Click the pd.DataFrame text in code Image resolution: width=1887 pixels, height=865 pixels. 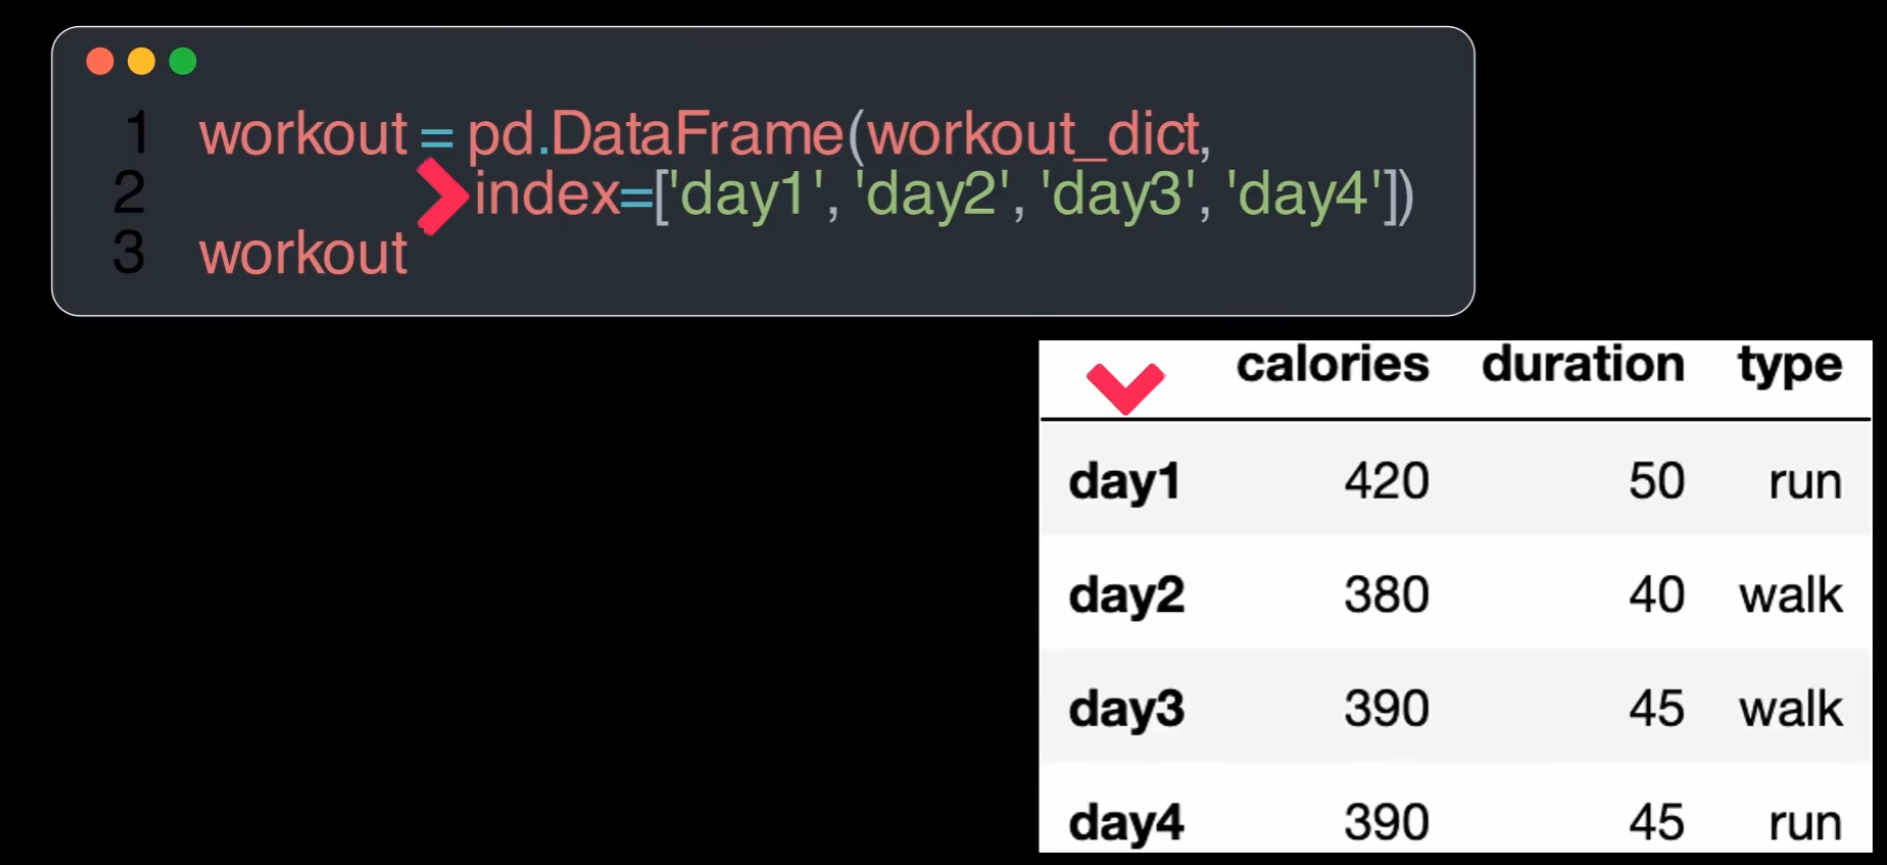click(x=655, y=134)
